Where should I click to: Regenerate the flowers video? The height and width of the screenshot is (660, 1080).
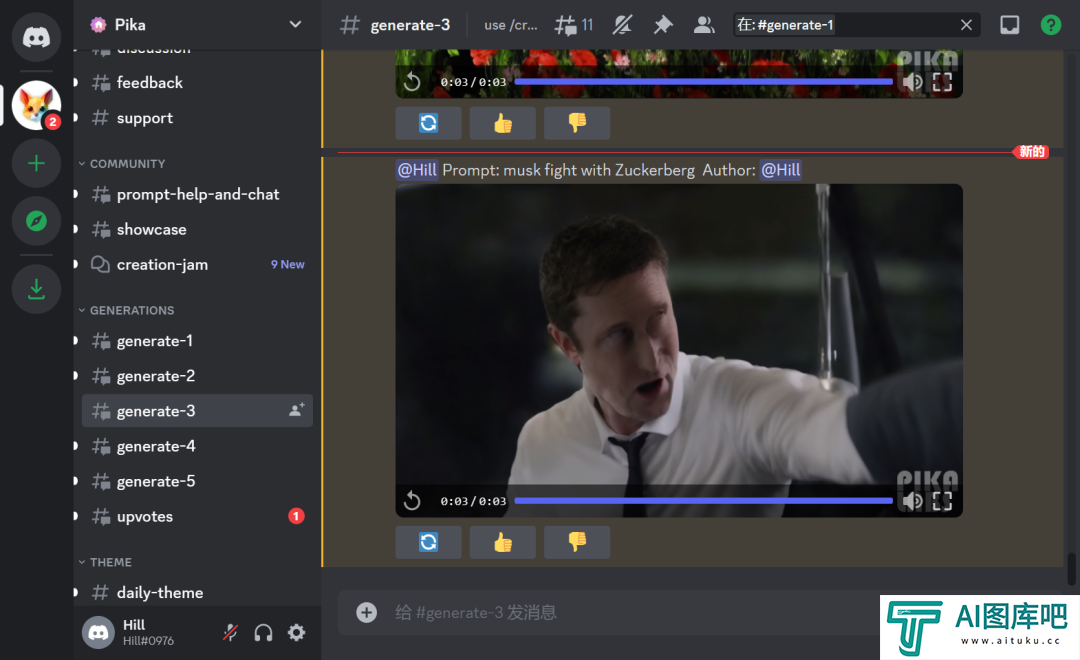tap(428, 123)
